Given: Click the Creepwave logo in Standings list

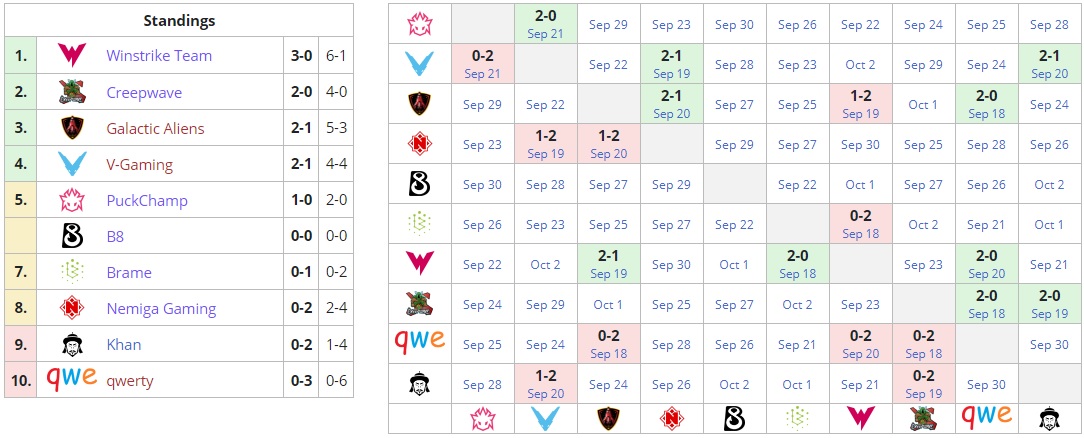Looking at the screenshot, I should point(71,92).
